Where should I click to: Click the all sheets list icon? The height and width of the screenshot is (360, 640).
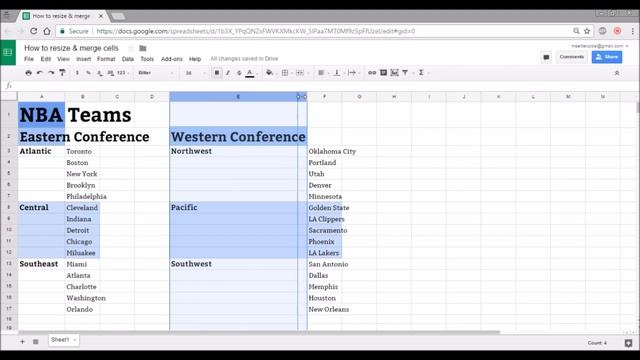tap(36, 341)
